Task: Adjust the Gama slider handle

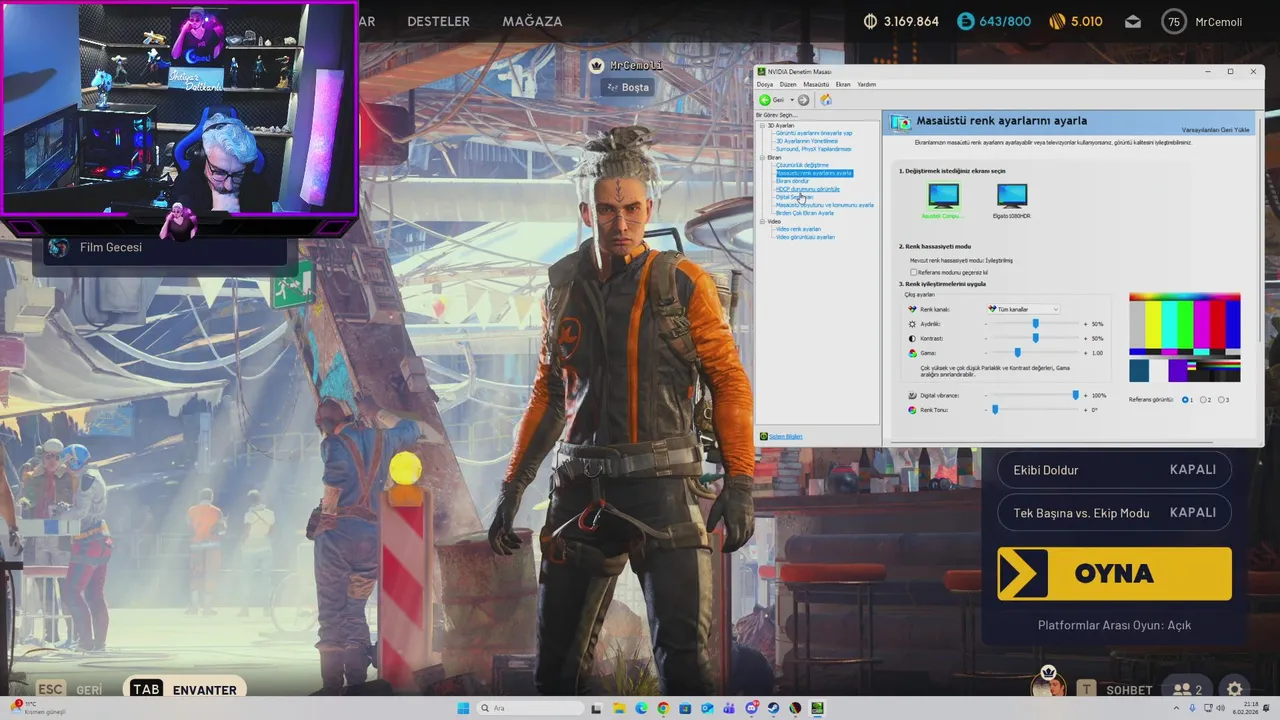Action: [1017, 352]
